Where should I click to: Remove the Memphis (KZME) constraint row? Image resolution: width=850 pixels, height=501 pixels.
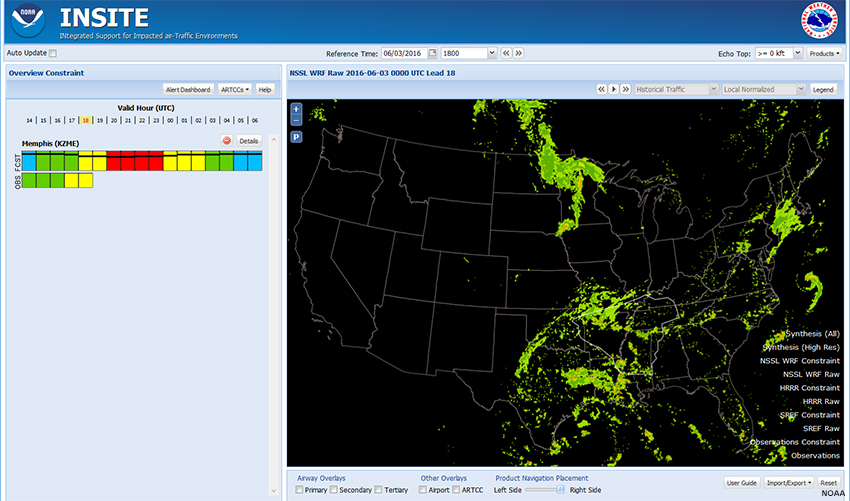(227, 141)
